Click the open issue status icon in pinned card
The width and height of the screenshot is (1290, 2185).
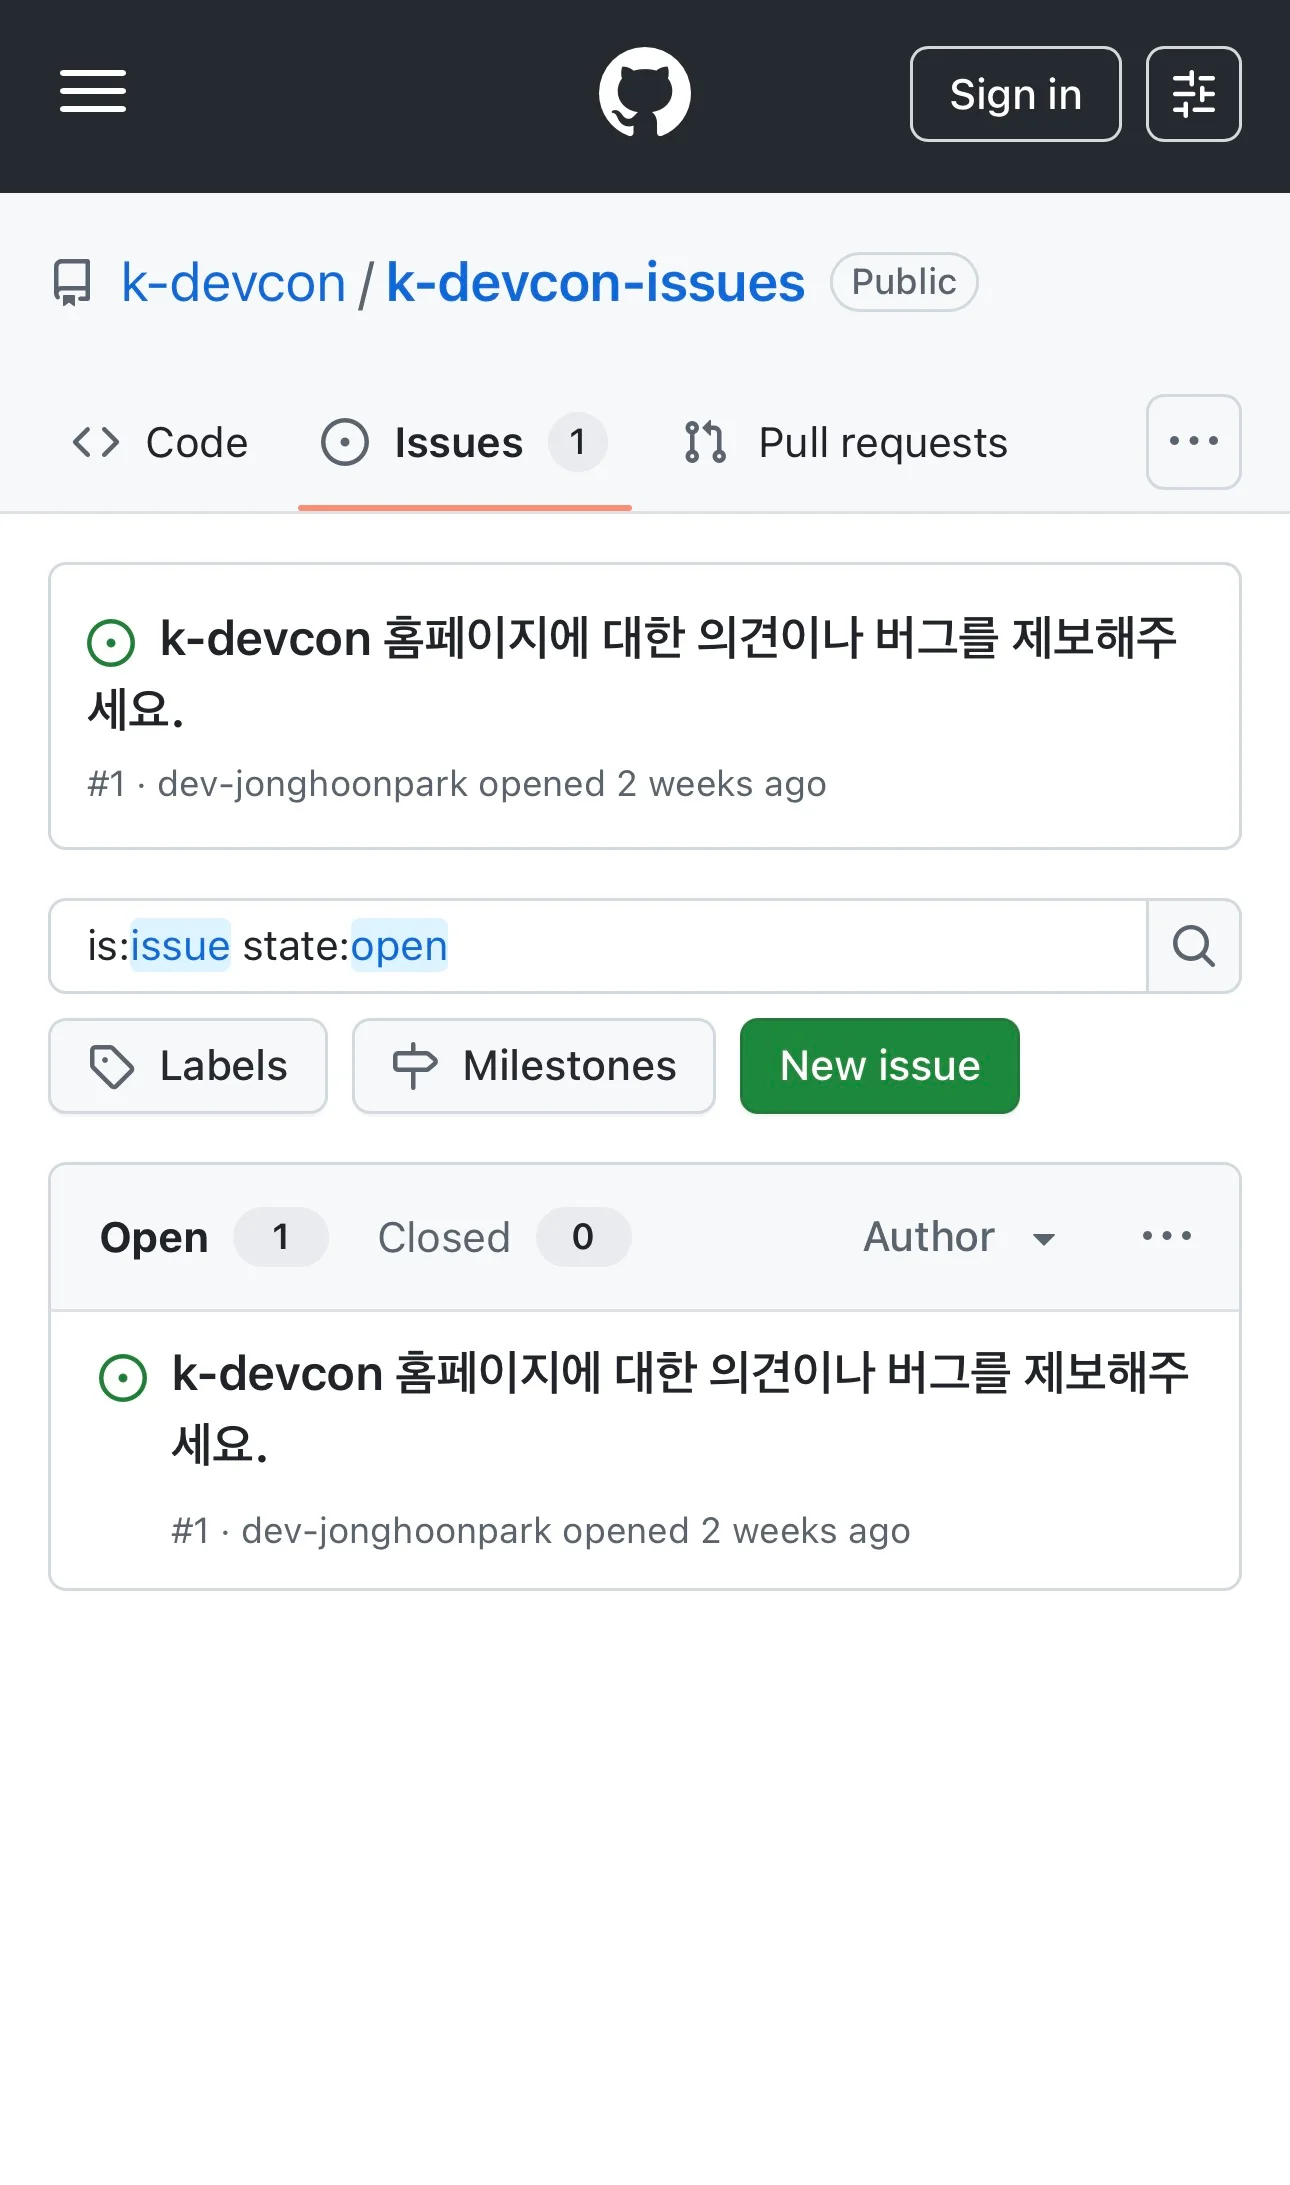111,642
